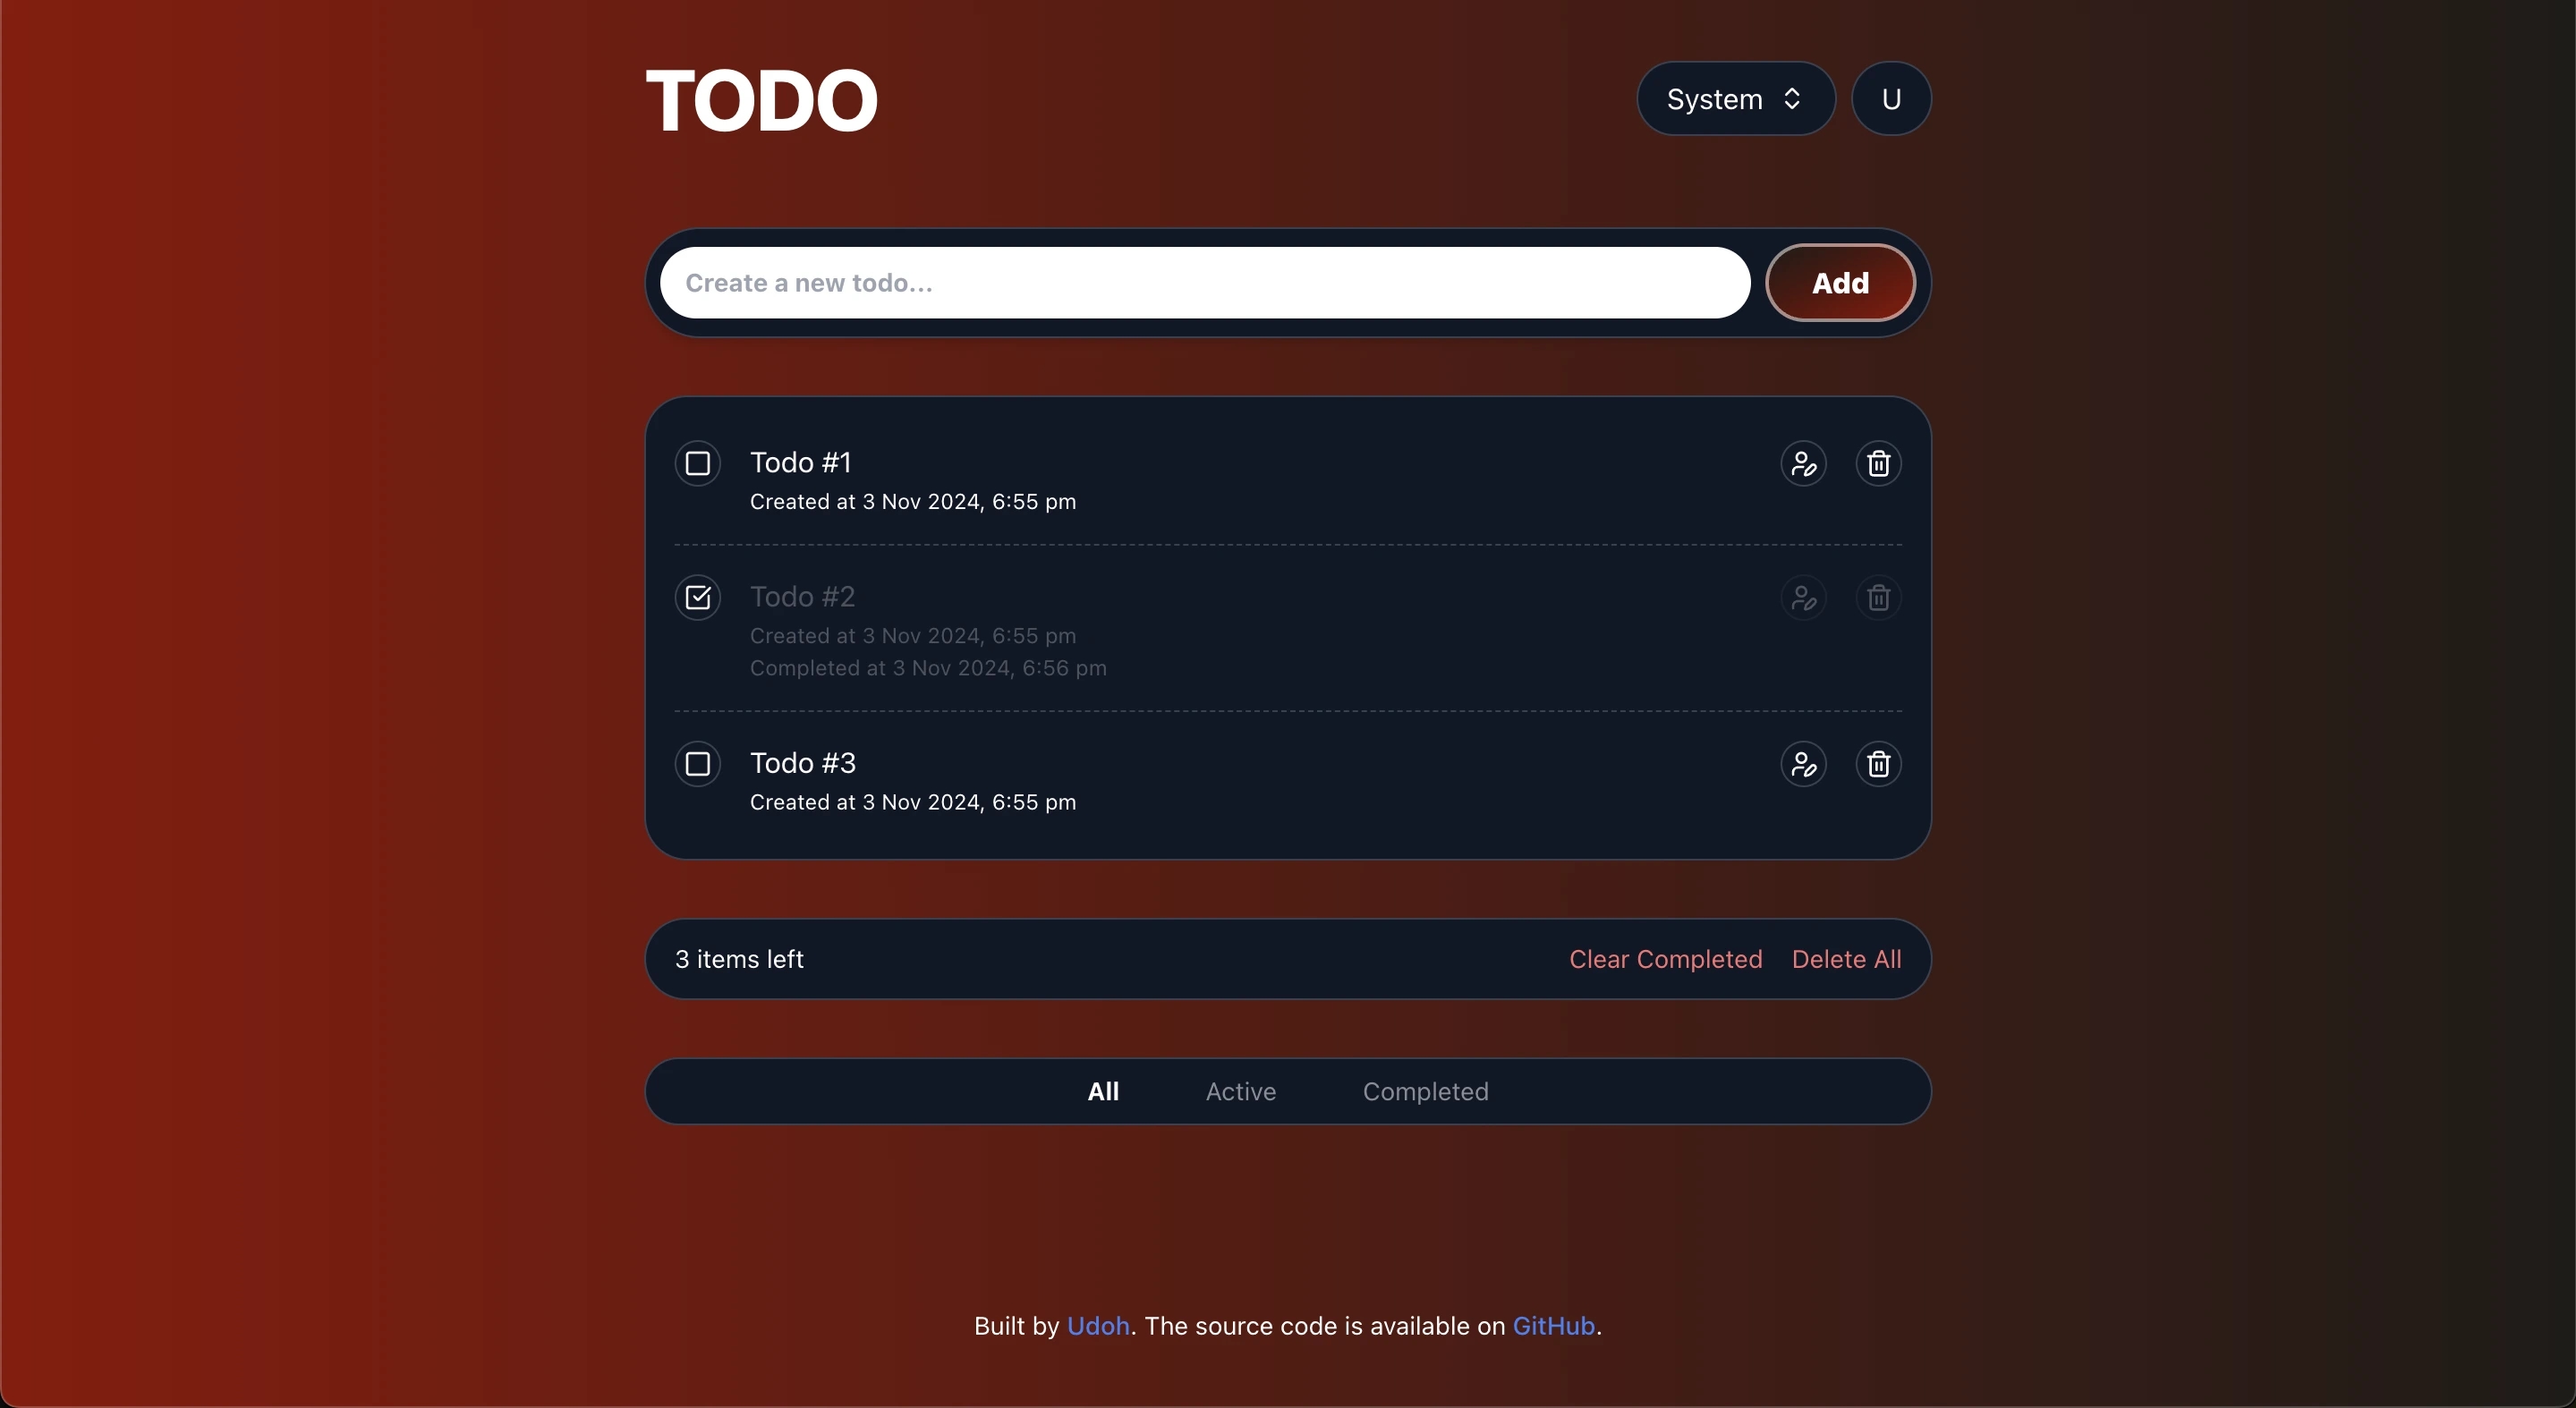Click the Udoh link in footer

pos(1097,1325)
